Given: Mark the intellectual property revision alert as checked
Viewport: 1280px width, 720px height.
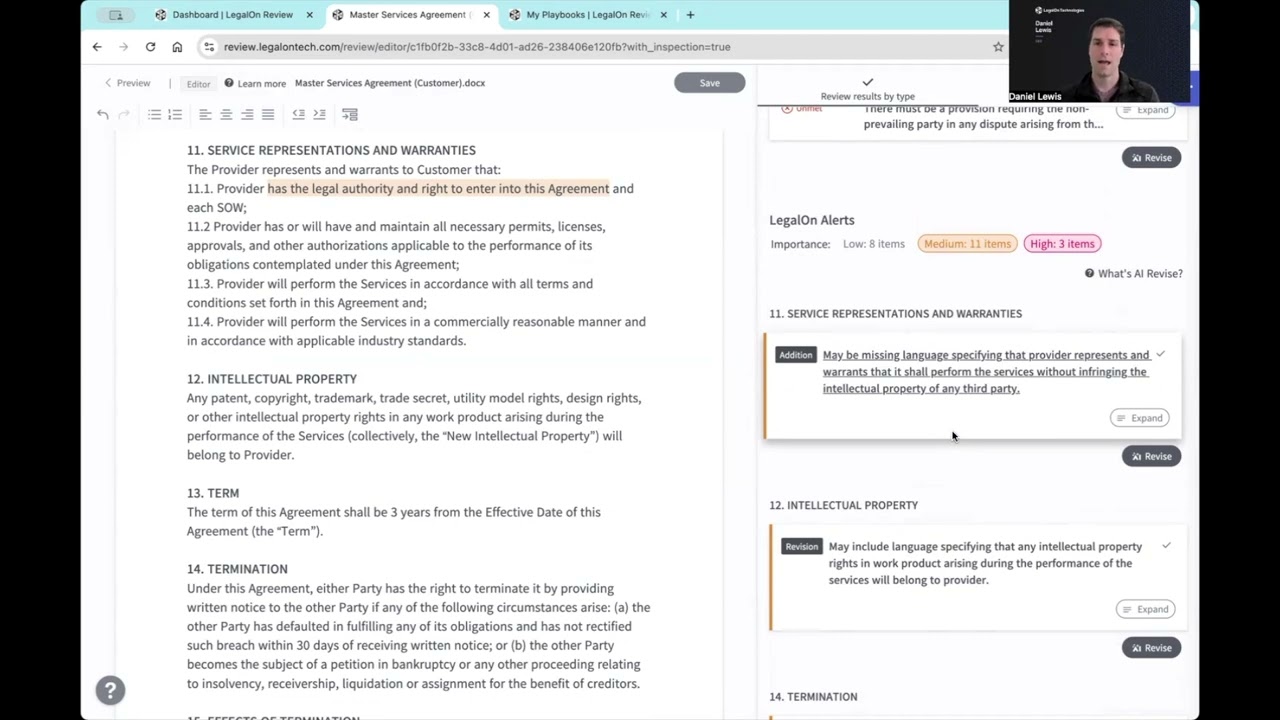Looking at the screenshot, I should pyautogui.click(x=1166, y=546).
